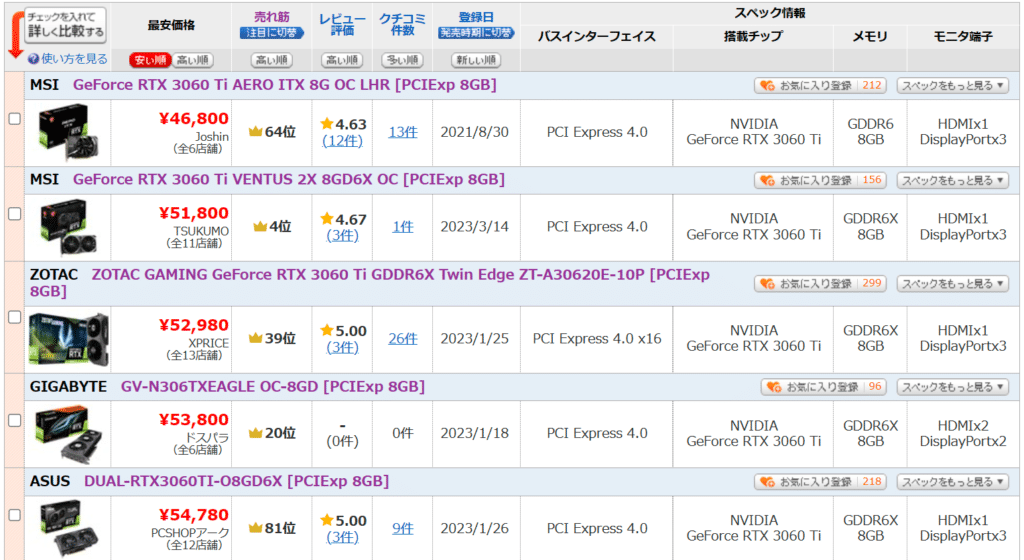Image resolution: width=1024 pixels, height=560 pixels.
Task: Add ASUS DUAL to favorites (218)
Action: click(820, 482)
